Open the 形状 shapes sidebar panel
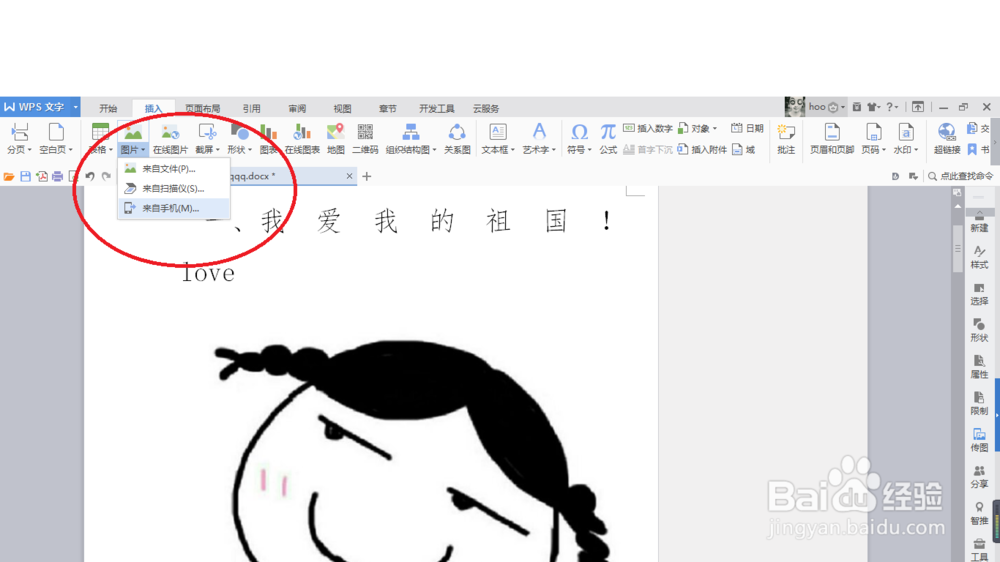 tap(979, 330)
